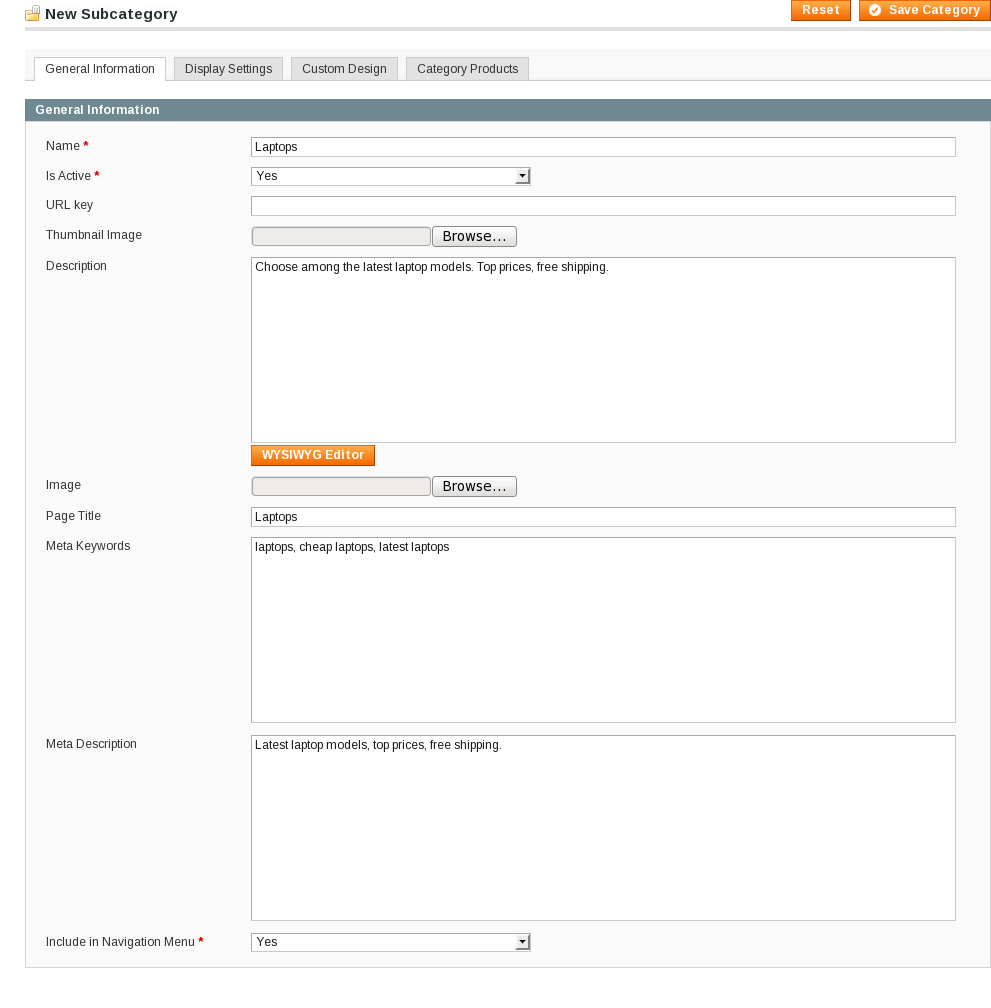Save the category with Save Category button
This screenshot has width=991, height=1008.
coord(924,10)
